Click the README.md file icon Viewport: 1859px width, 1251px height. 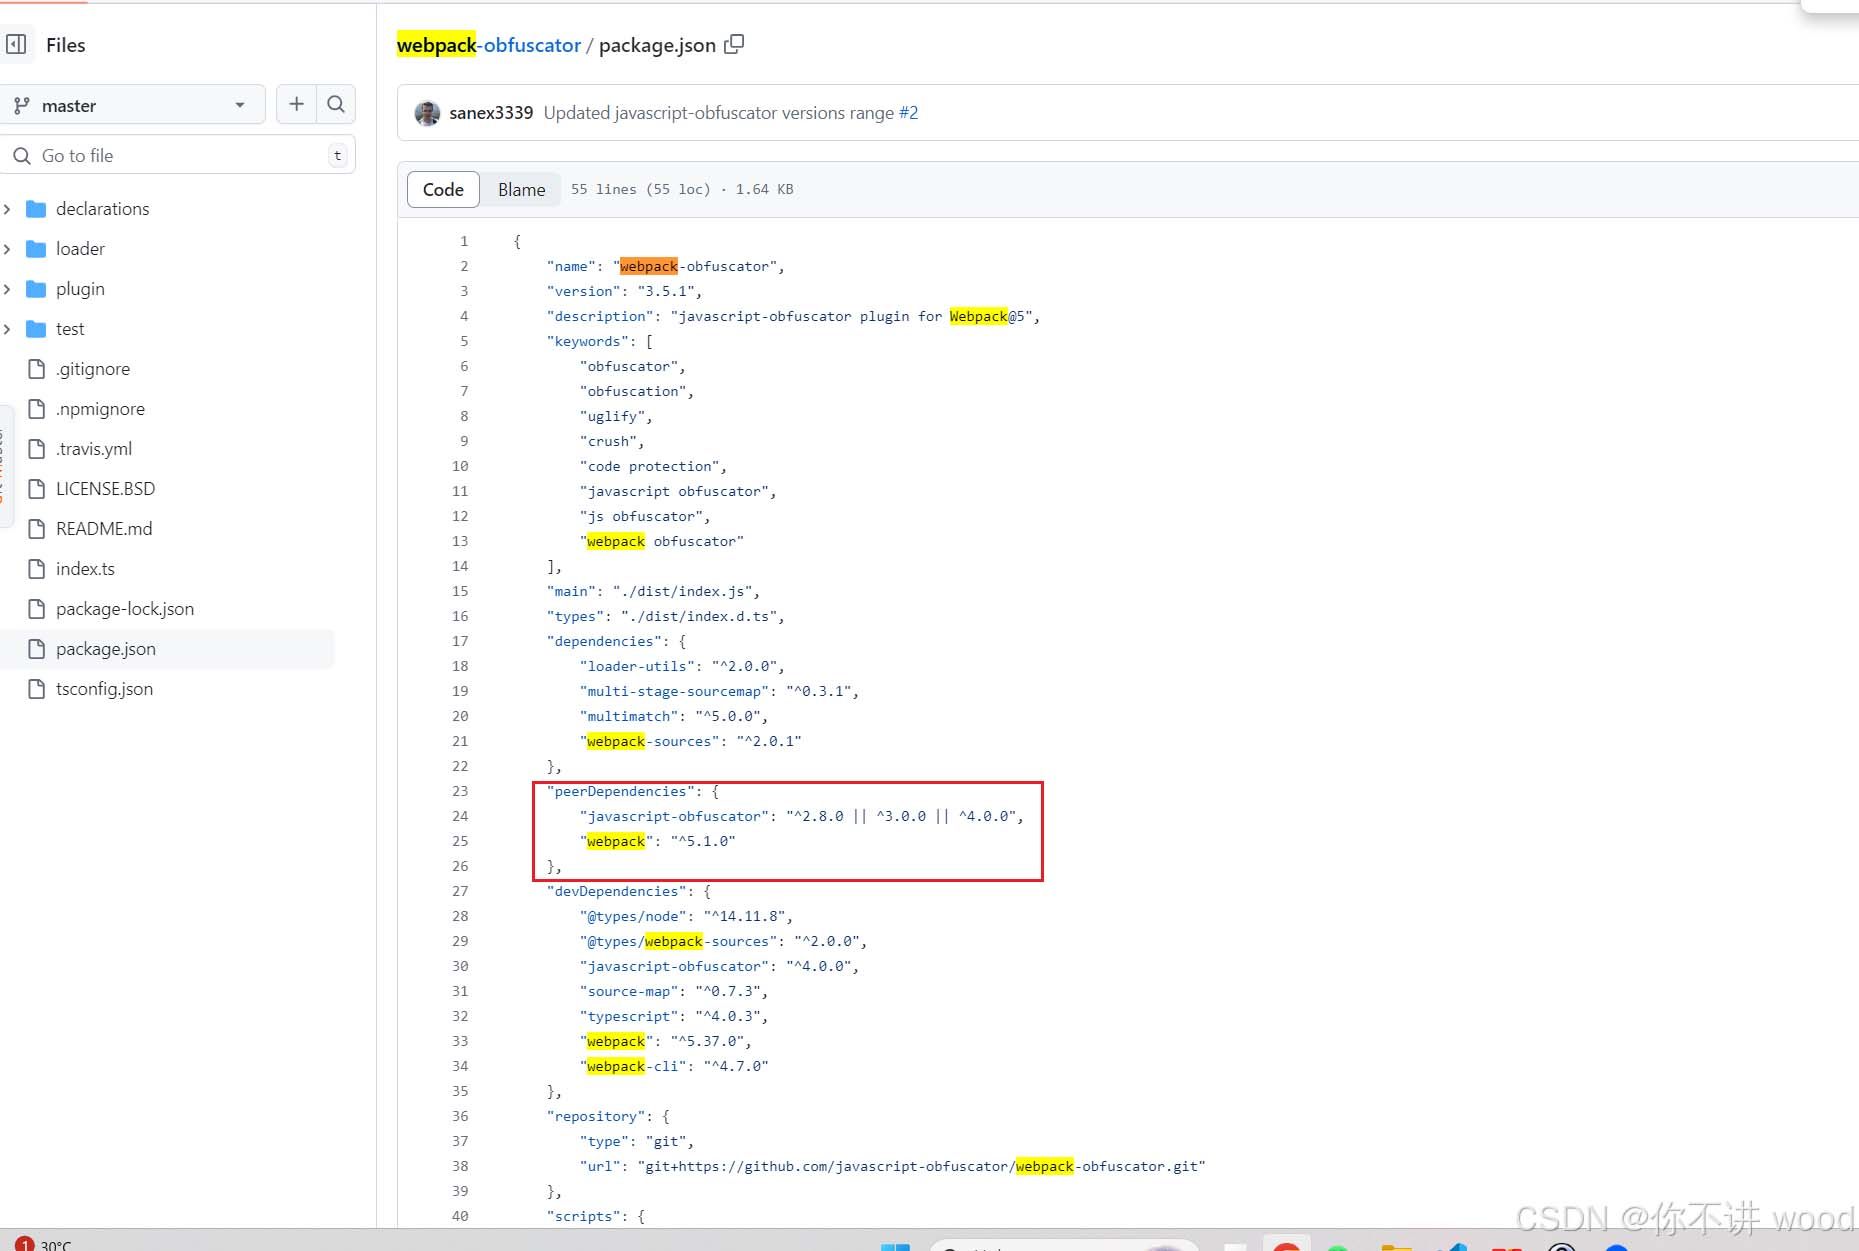pos(37,529)
